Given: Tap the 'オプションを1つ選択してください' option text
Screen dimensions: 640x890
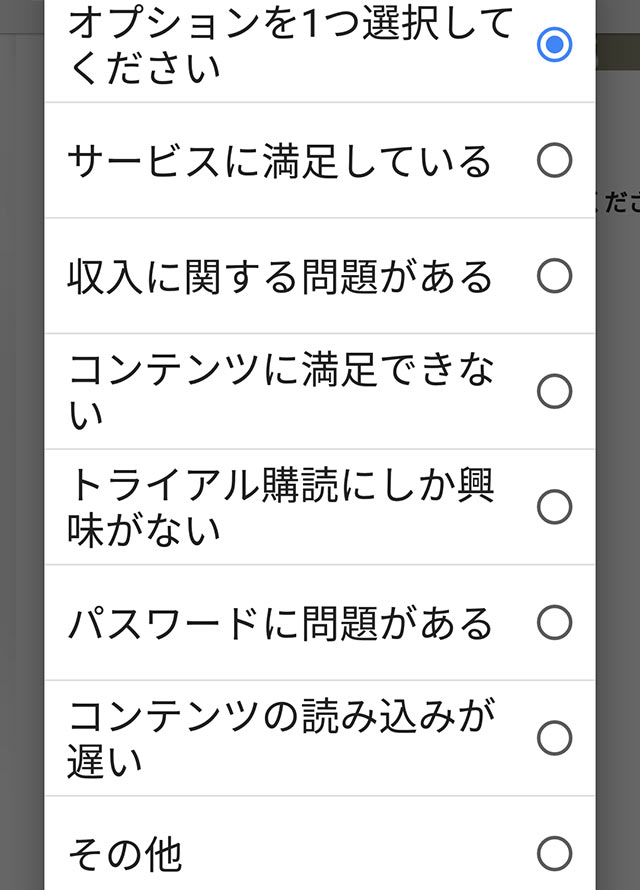Looking at the screenshot, I should 290,45.
